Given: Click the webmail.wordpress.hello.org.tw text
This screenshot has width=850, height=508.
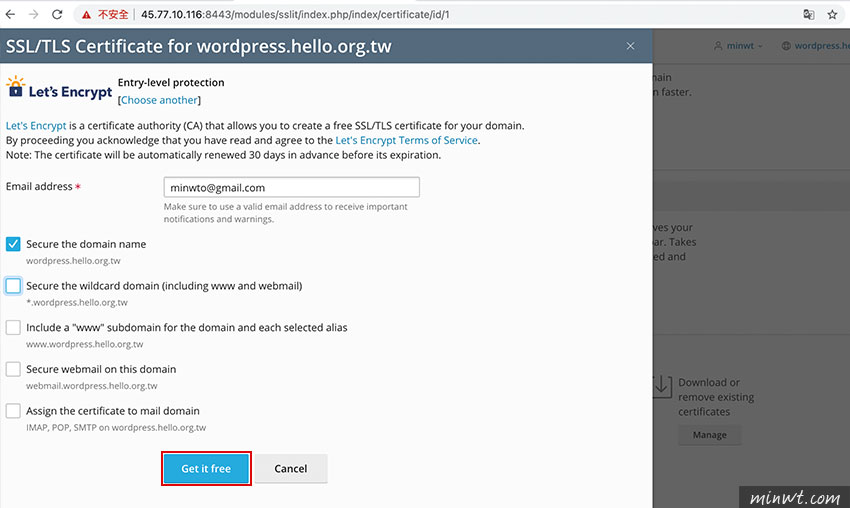Looking at the screenshot, I should coord(92,386).
